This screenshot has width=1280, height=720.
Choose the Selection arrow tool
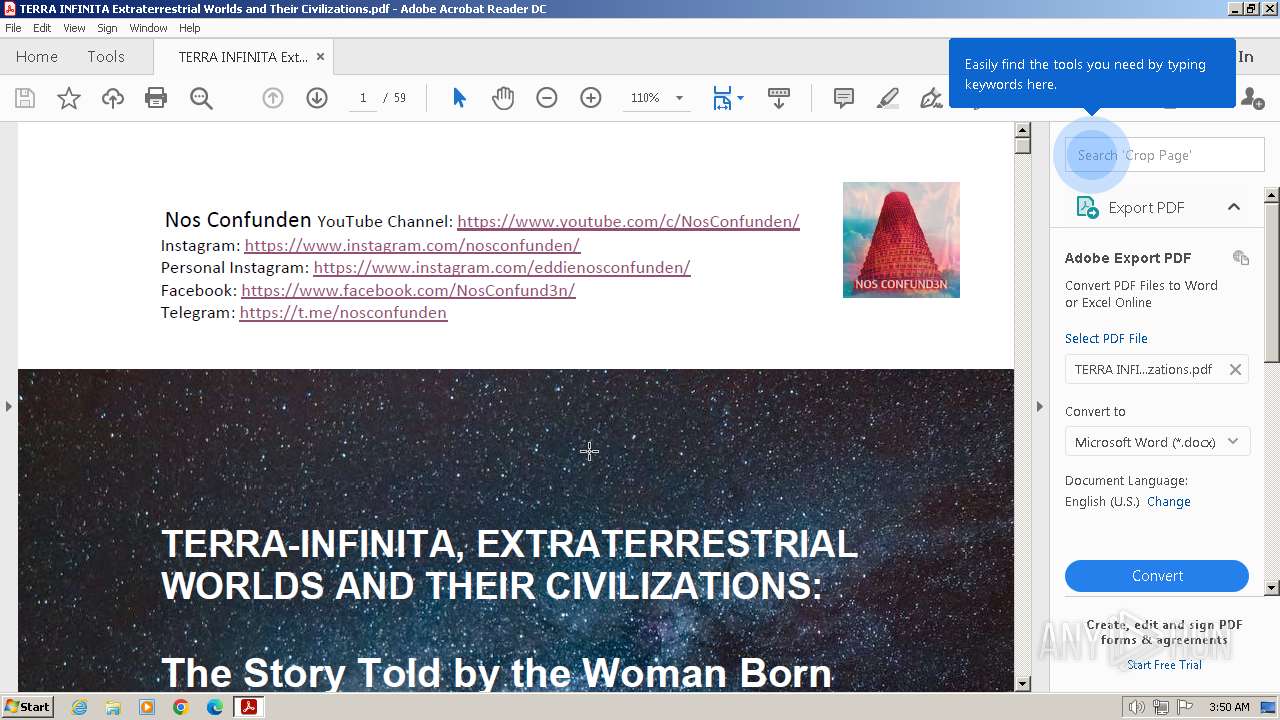(459, 98)
